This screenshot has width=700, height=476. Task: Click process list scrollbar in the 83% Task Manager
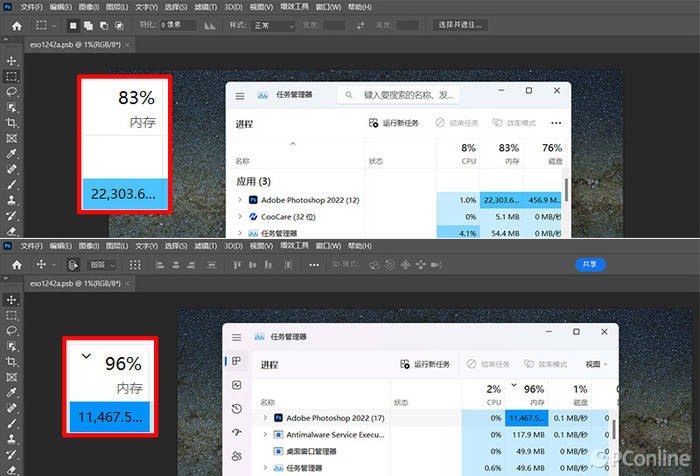[566, 190]
